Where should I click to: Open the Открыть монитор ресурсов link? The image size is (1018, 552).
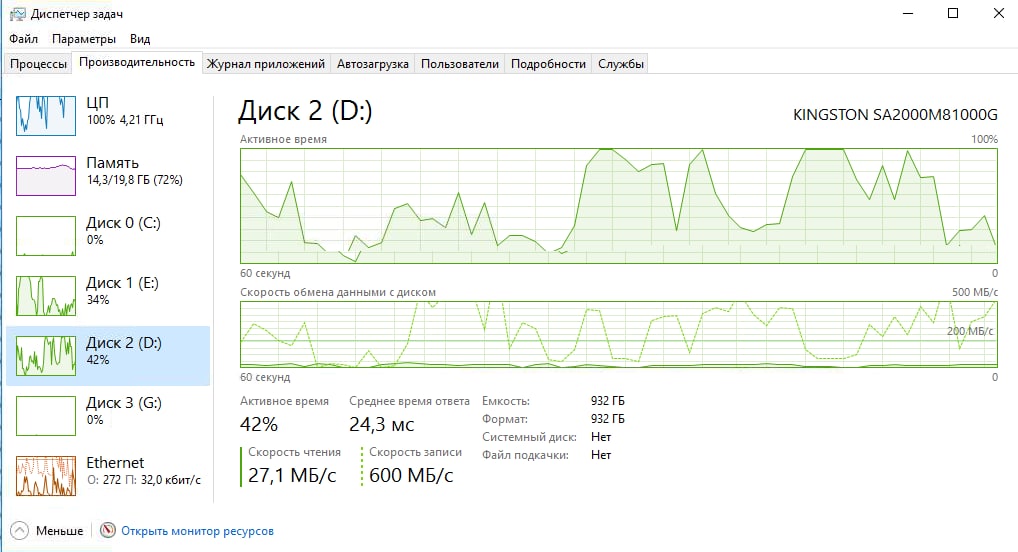pos(197,531)
